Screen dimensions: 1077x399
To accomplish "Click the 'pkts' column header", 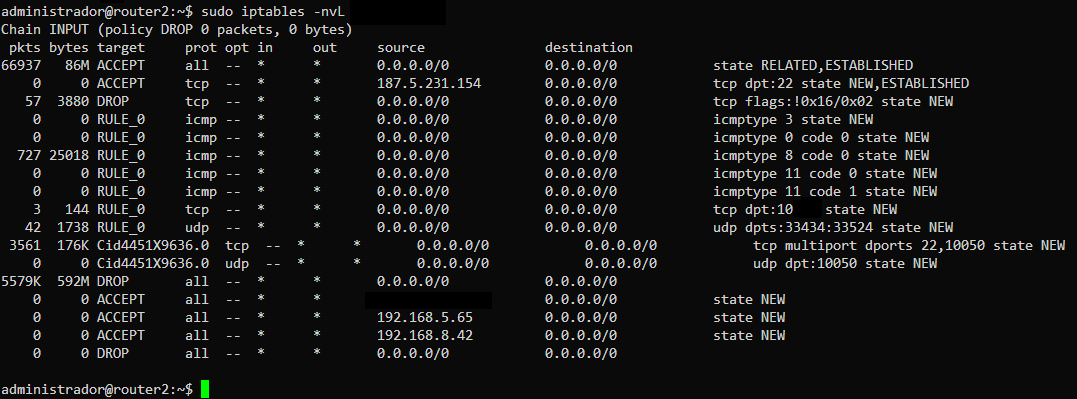I will coord(25,48).
